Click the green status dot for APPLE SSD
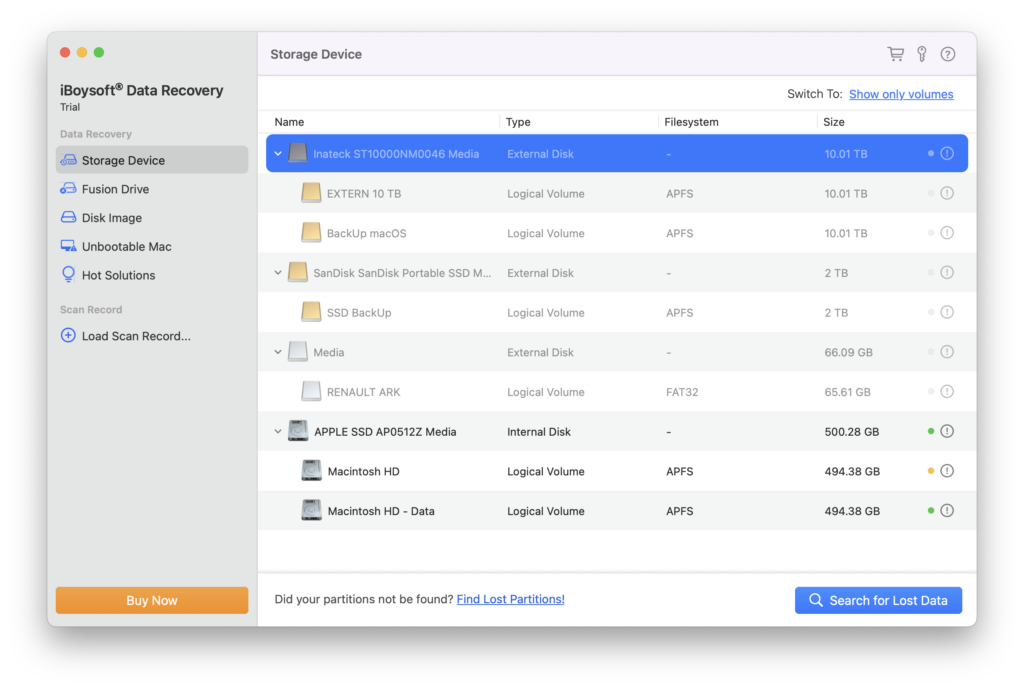This screenshot has width=1024, height=689. click(x=931, y=431)
